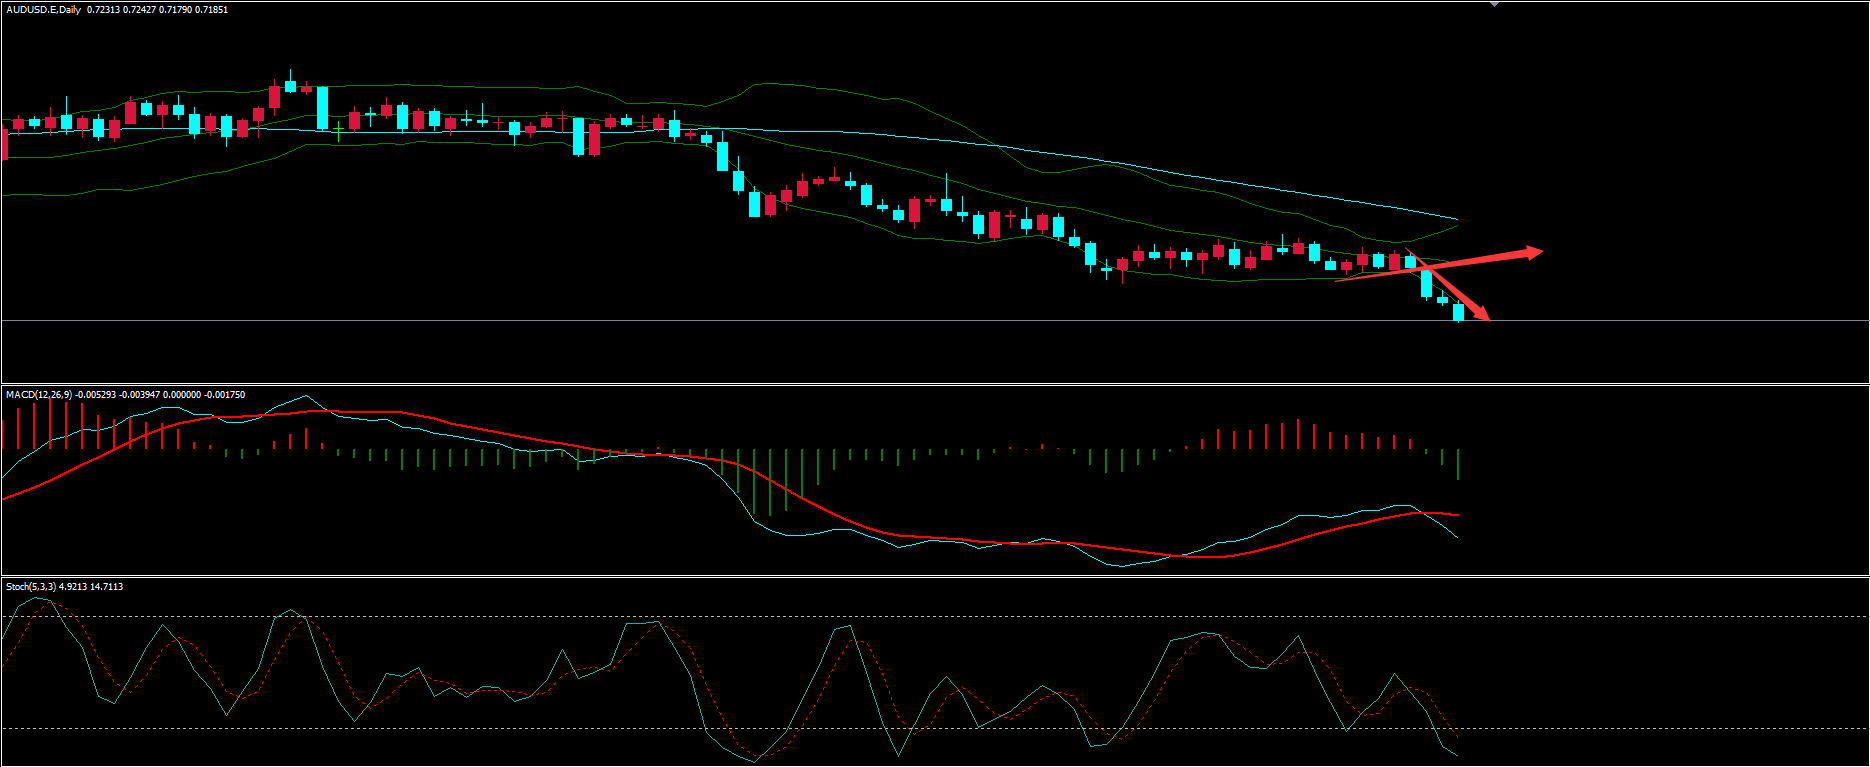Click the separator between price chart and MACD
The height and width of the screenshot is (767, 1870).
click(x=935, y=384)
